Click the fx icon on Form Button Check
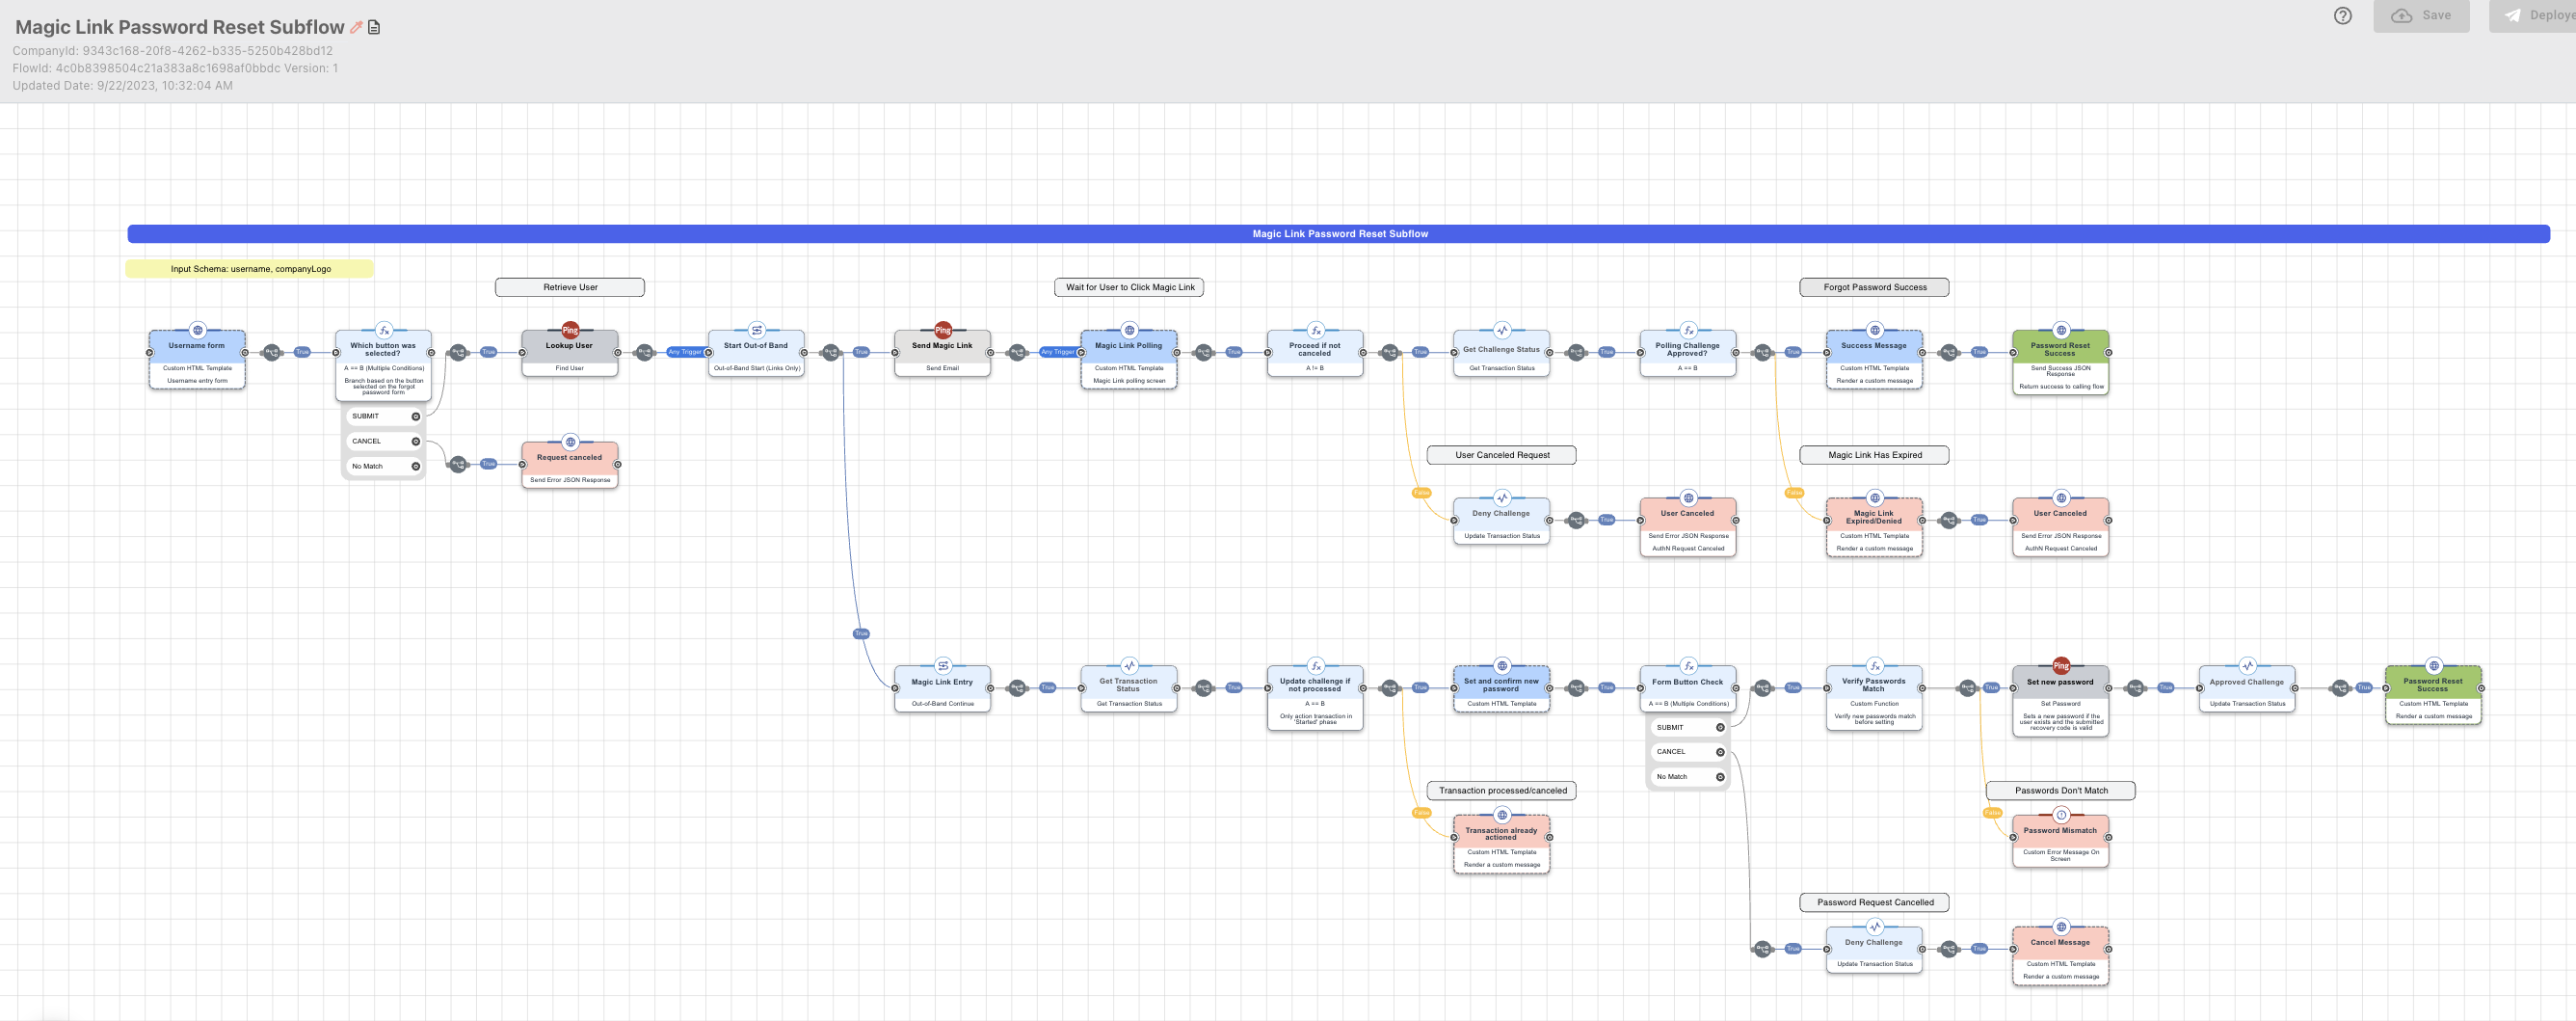Viewport: 2576px width, 1021px height. [1688, 666]
